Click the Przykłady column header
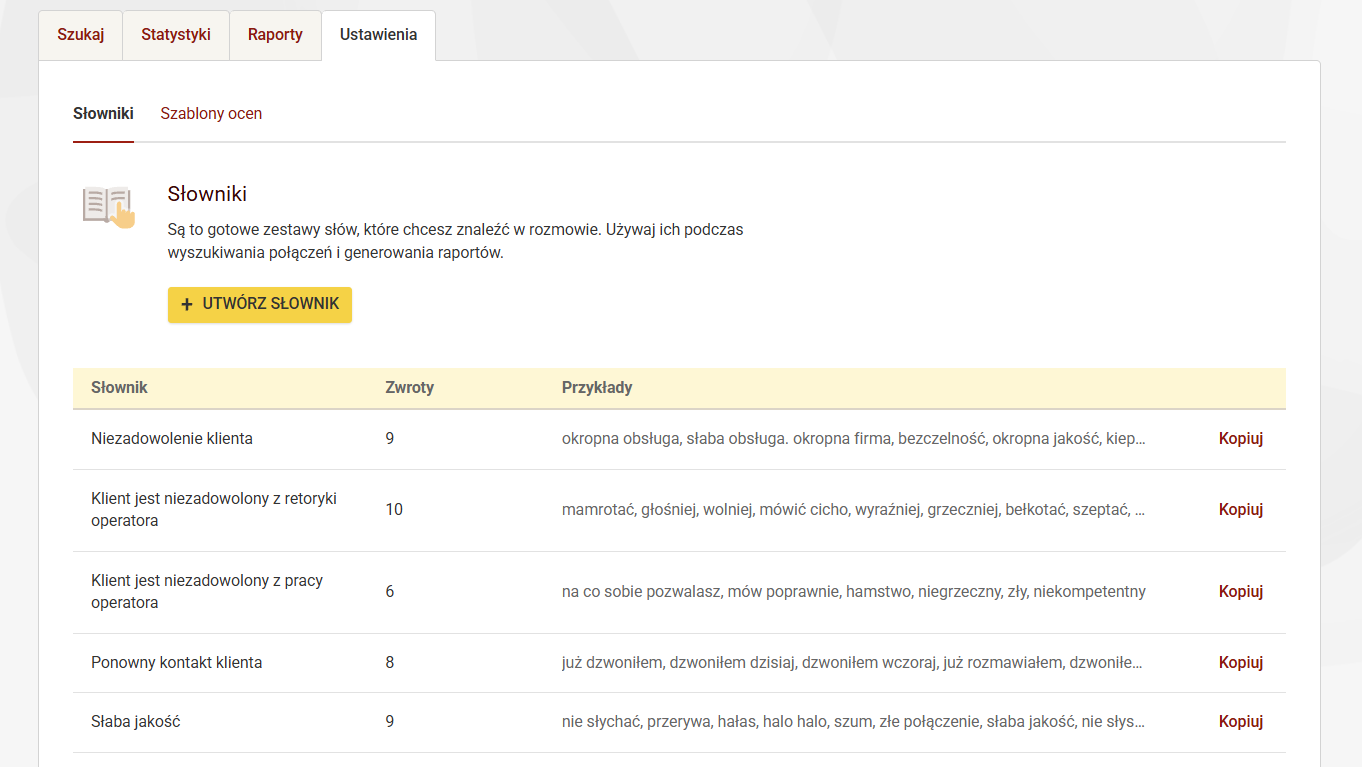Screen dimensions: 1362x767 click(597, 388)
